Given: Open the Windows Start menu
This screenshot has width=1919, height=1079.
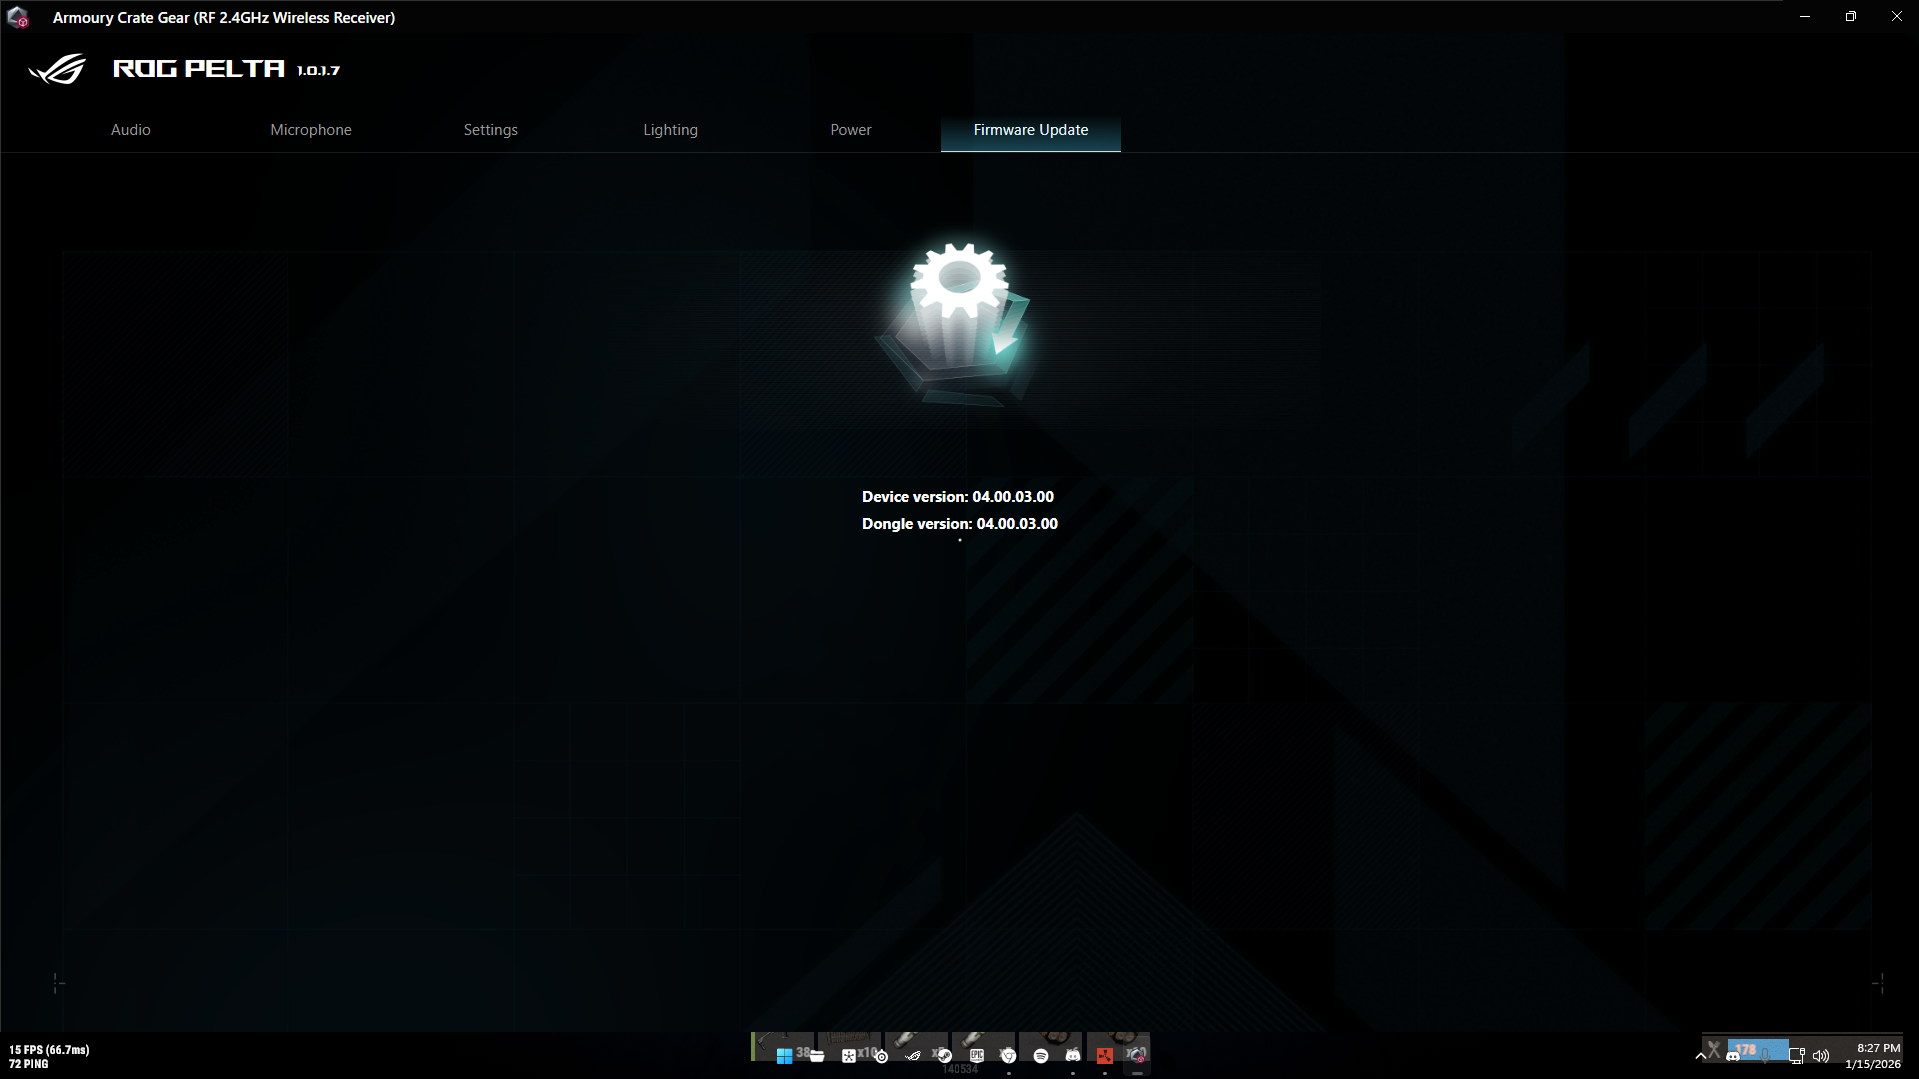Looking at the screenshot, I should 785,1056.
